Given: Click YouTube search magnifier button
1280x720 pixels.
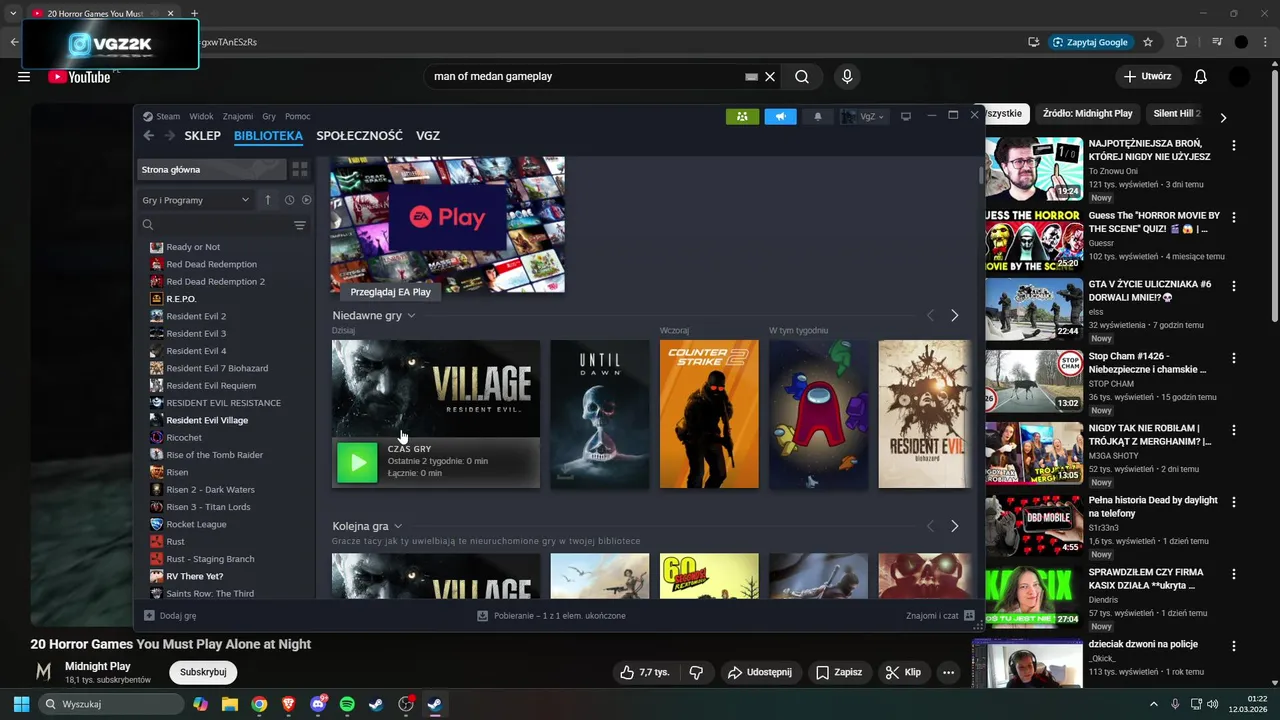Looking at the screenshot, I should tap(802, 77).
